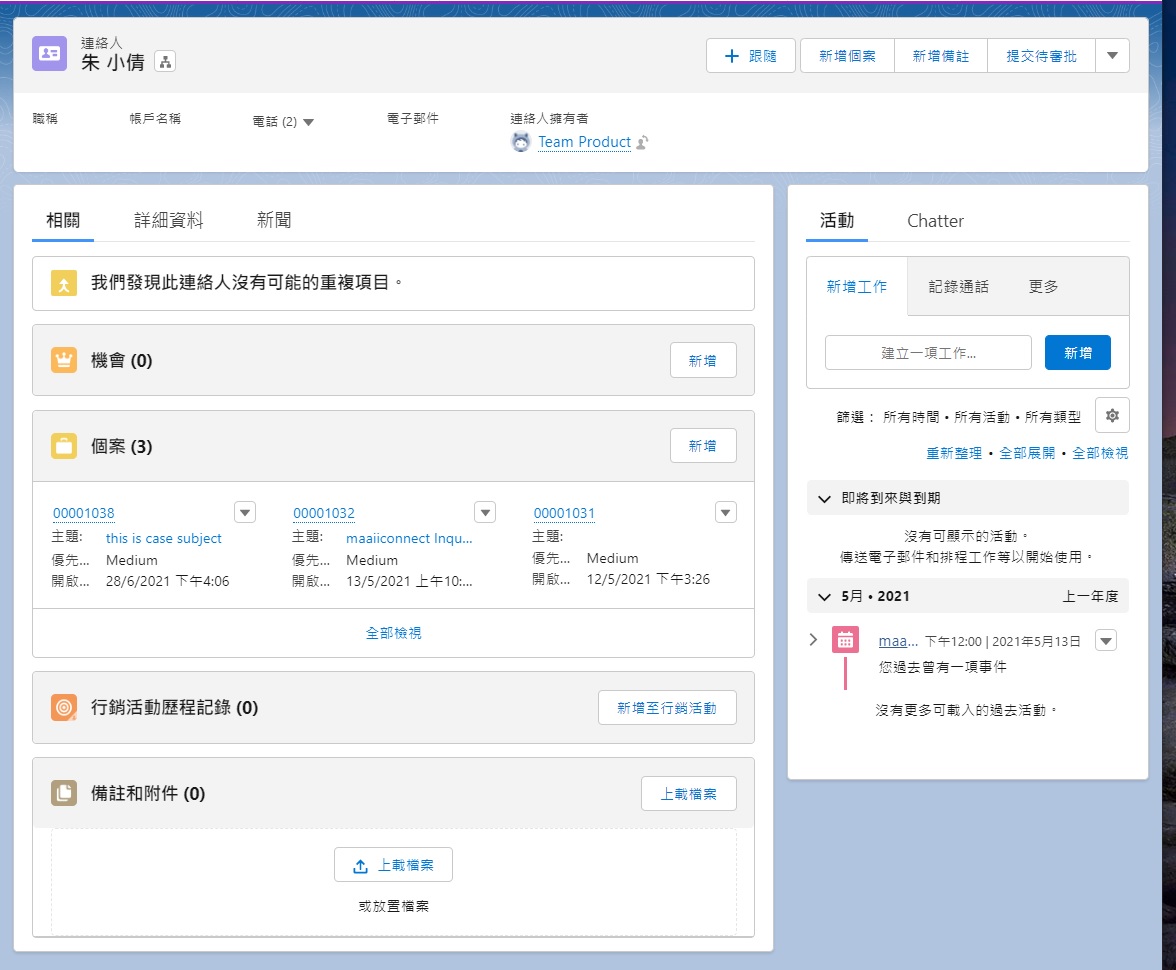1176x970 pixels.
Task: Switch to the 詳細資料 tab
Action: tap(169, 221)
